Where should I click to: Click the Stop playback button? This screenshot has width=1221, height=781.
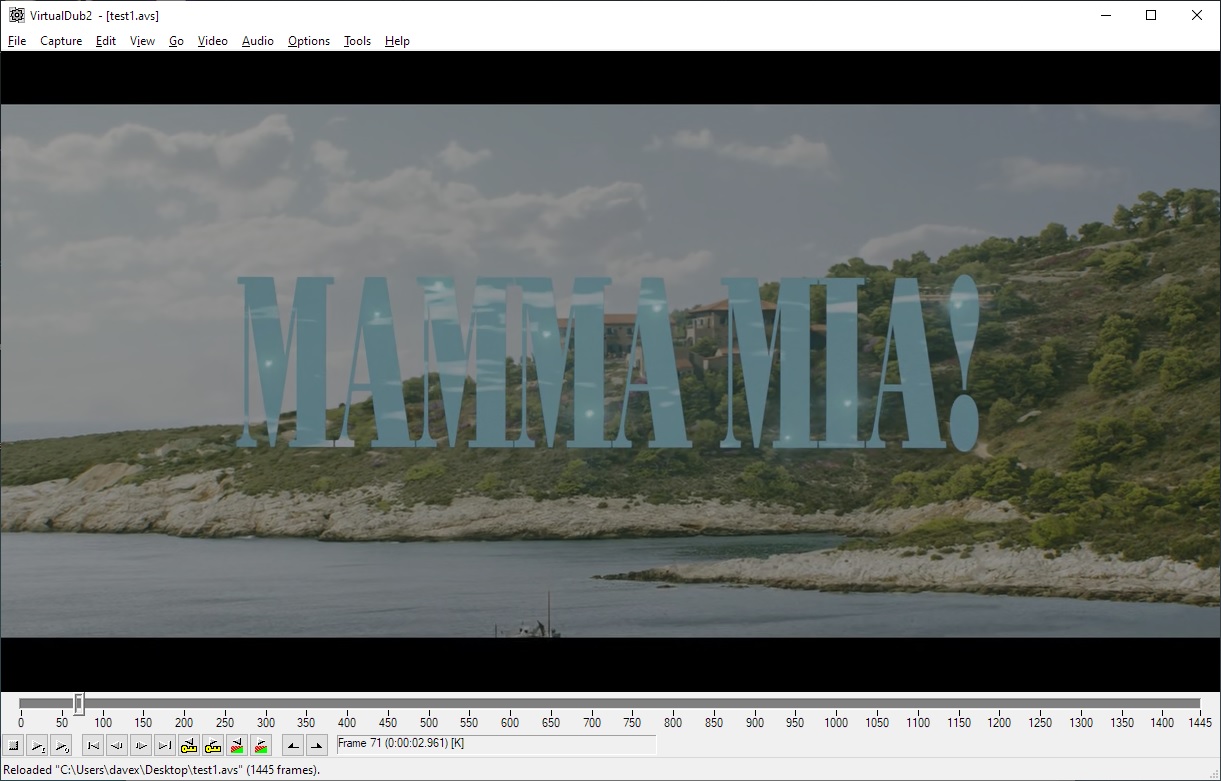tap(13, 745)
